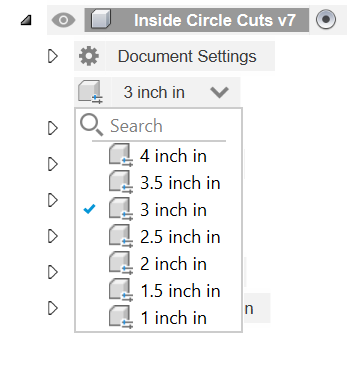Expand the tree row level with the Search field
Image resolution: width=361 pixels, height=390 pixels.
click(x=53, y=128)
